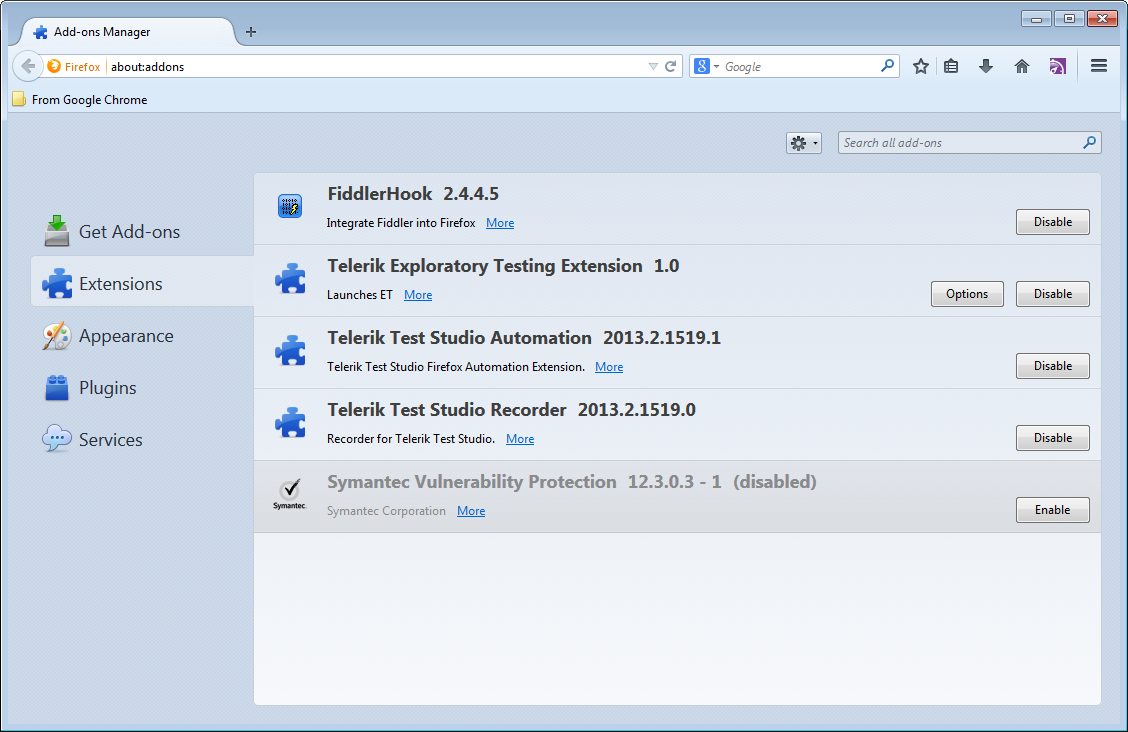Click the bookmark star icon
This screenshot has width=1128, height=732.
(921, 66)
